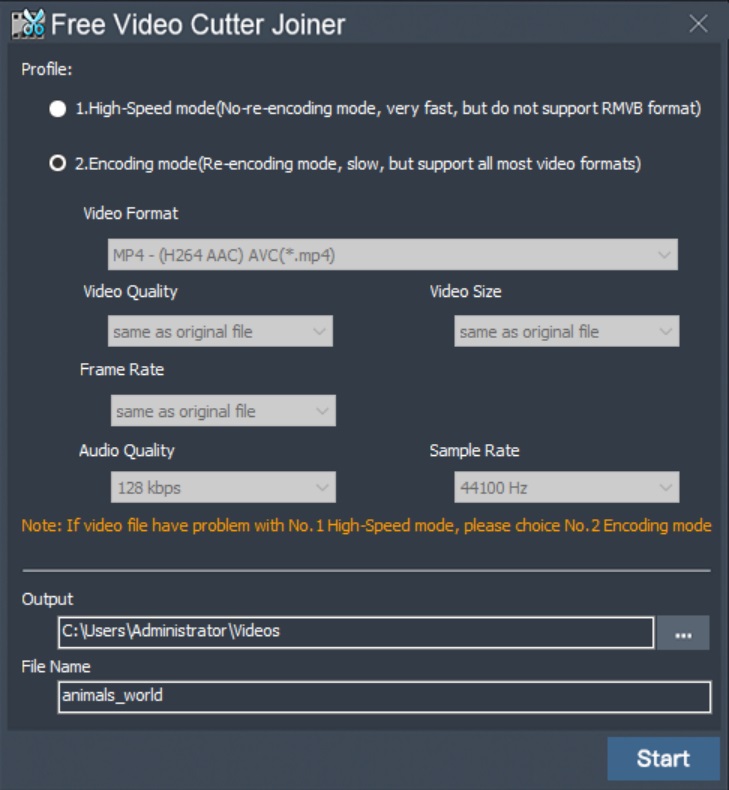Click the Video Size dropdown arrow
This screenshot has width=729, height=790.
click(x=665, y=332)
